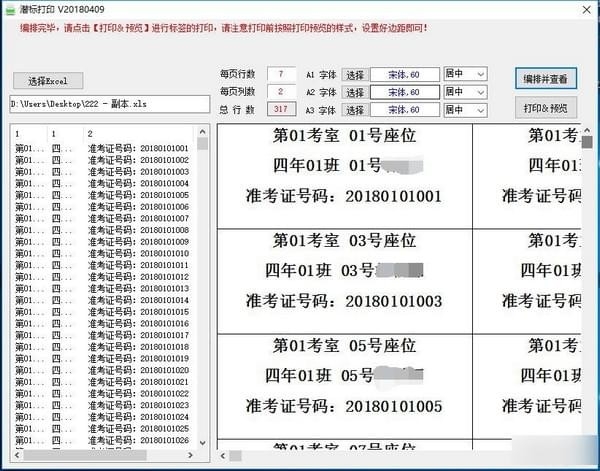Click preview pane scroll up arrow
Viewport: 600px width, 471px height.
point(587,130)
